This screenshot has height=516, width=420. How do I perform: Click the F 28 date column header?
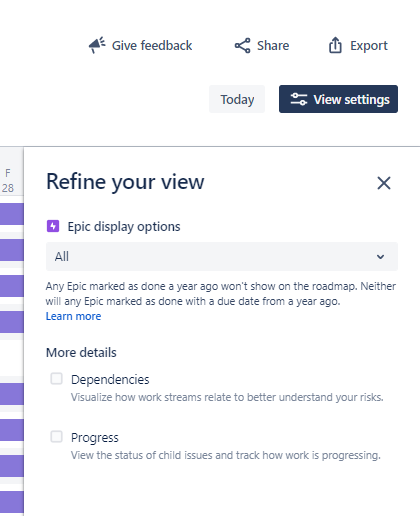[8, 181]
